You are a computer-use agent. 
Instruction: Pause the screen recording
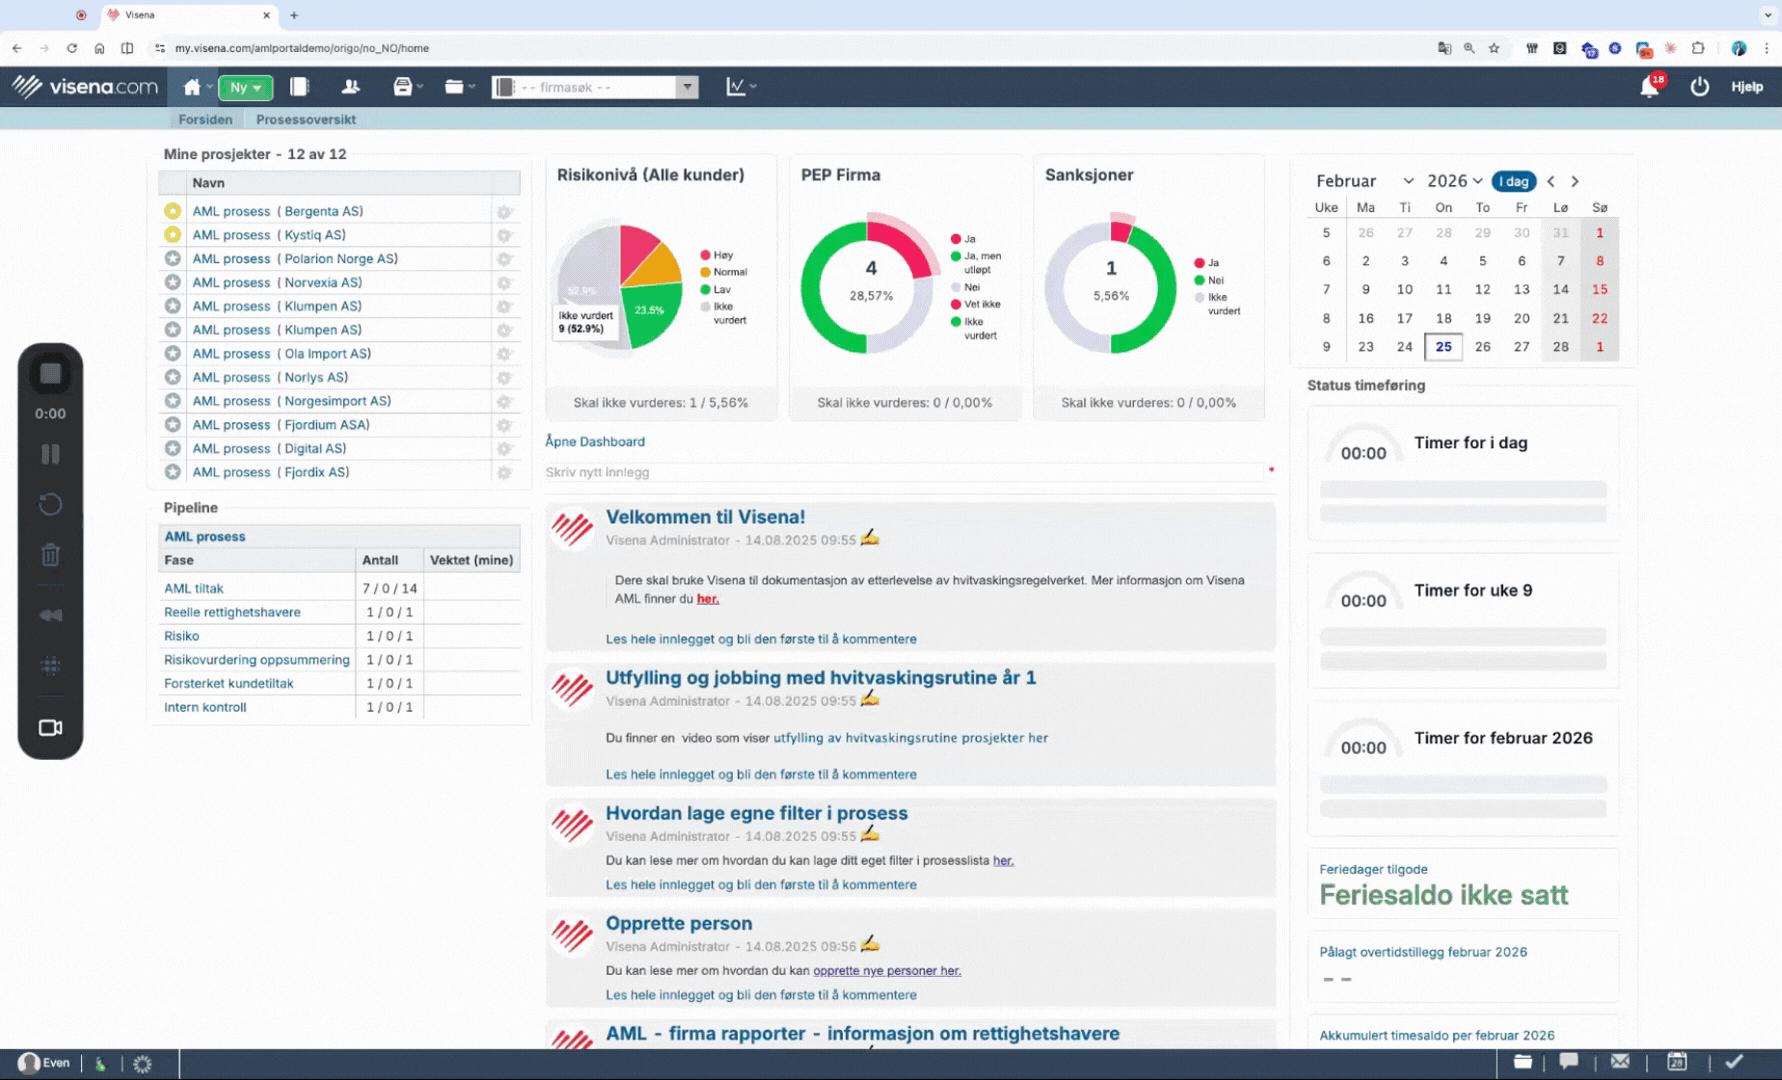point(50,454)
